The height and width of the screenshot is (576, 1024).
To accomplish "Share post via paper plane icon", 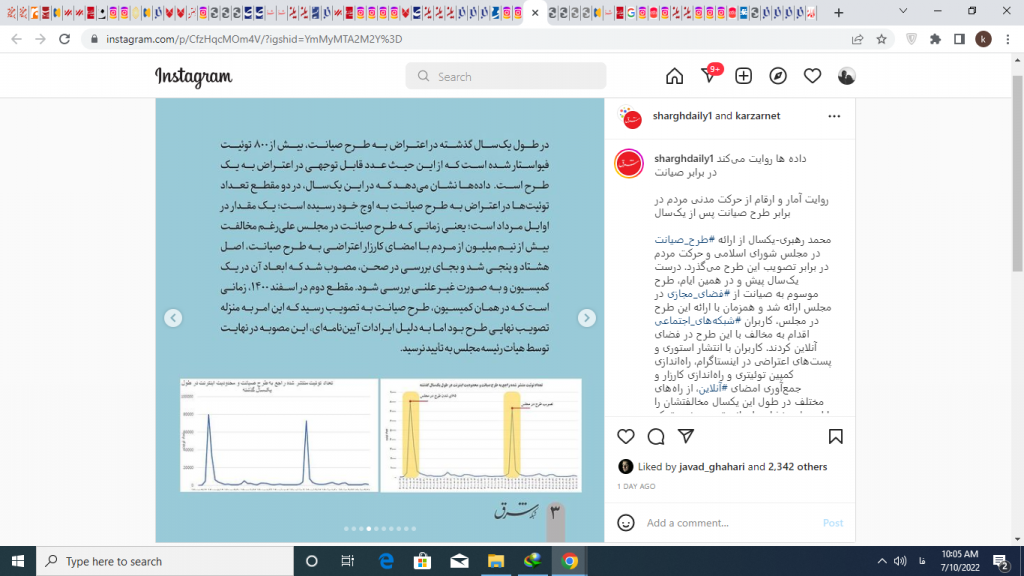I will 686,436.
